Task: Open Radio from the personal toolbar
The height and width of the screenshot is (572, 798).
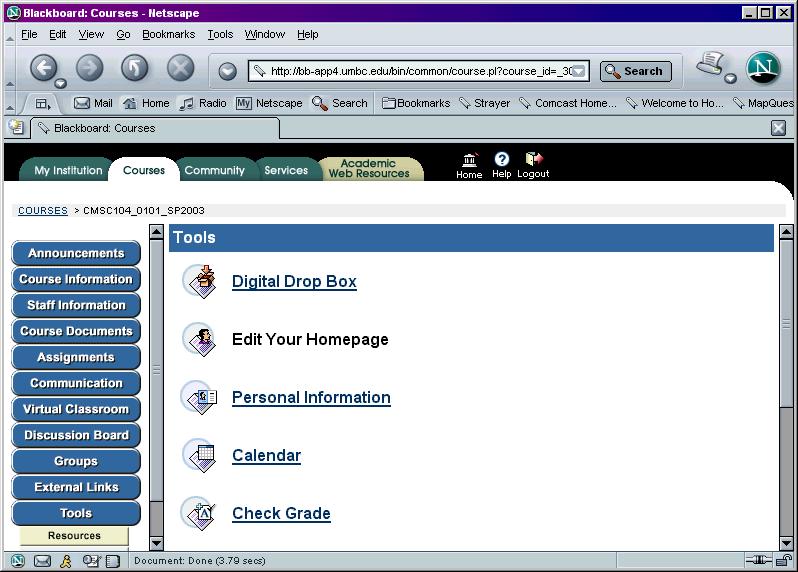Action: pyautogui.click(x=203, y=103)
